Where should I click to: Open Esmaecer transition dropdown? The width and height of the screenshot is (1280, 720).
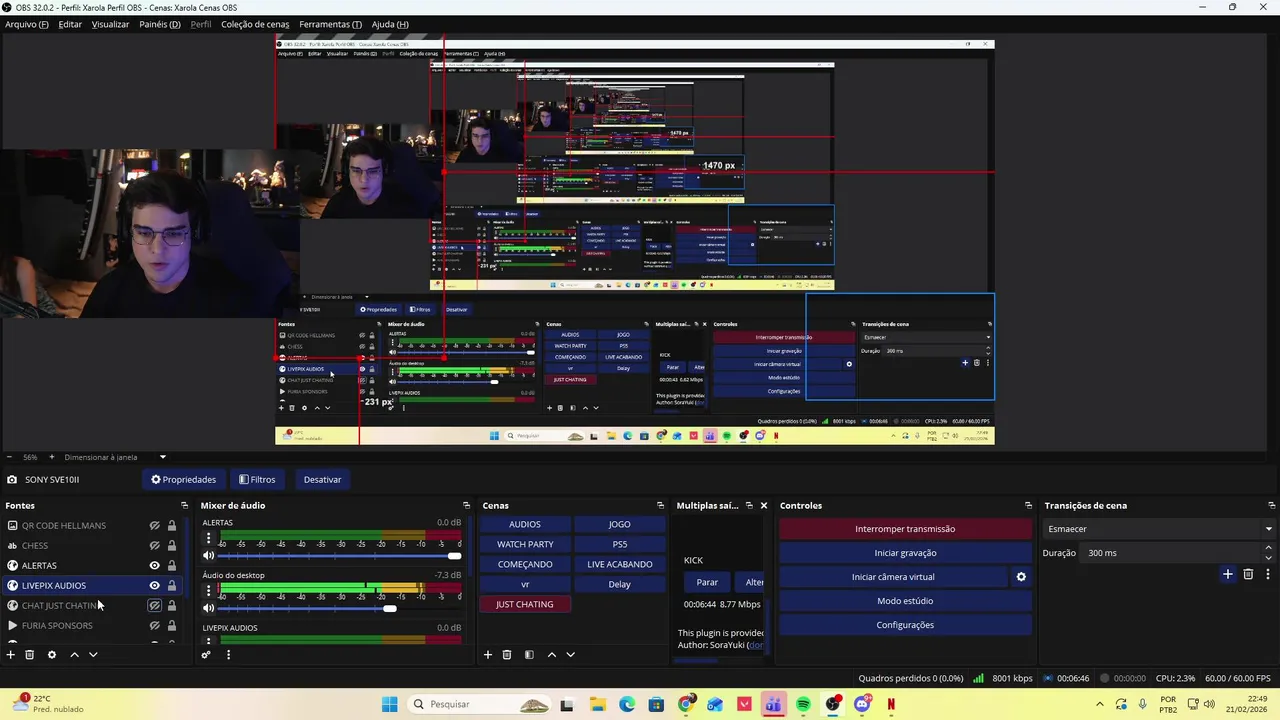pyautogui.click(x=1158, y=529)
